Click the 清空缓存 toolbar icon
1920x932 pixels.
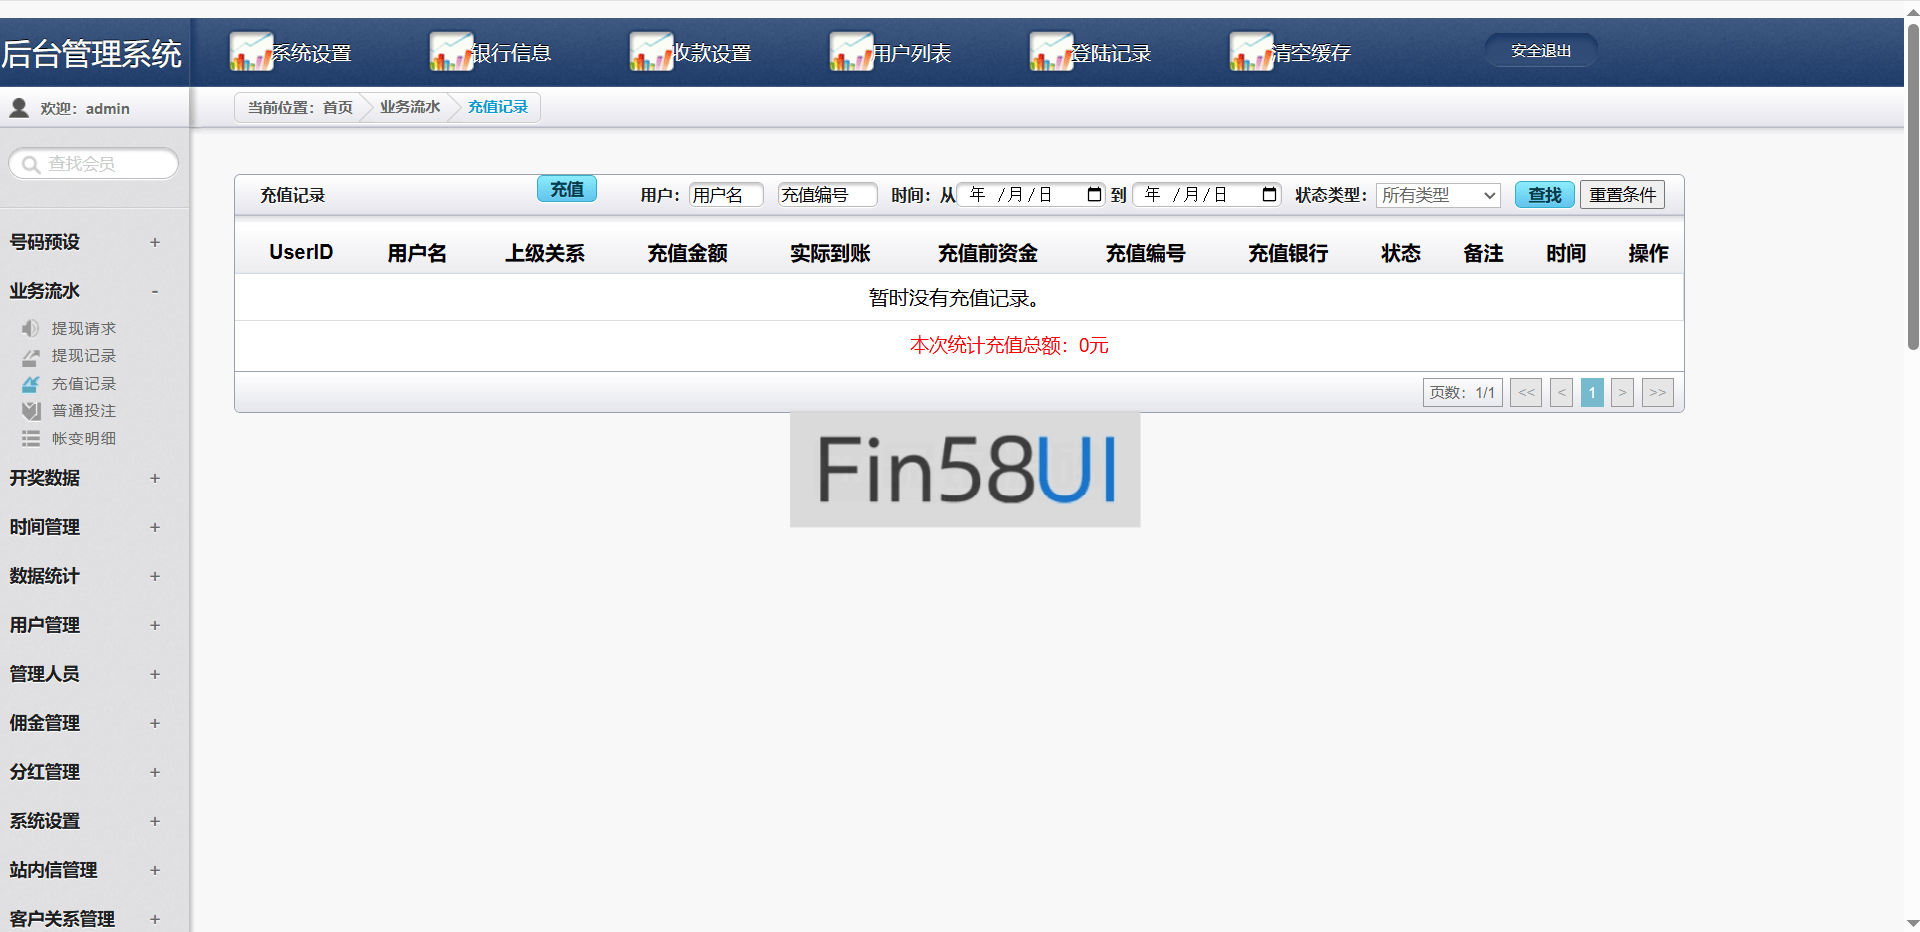tap(1249, 50)
